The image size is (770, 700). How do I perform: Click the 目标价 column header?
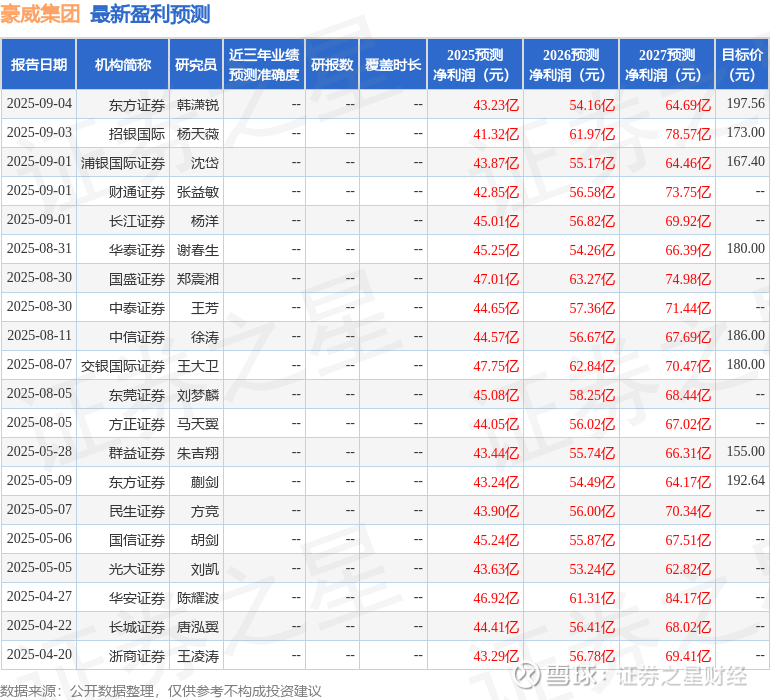click(742, 64)
